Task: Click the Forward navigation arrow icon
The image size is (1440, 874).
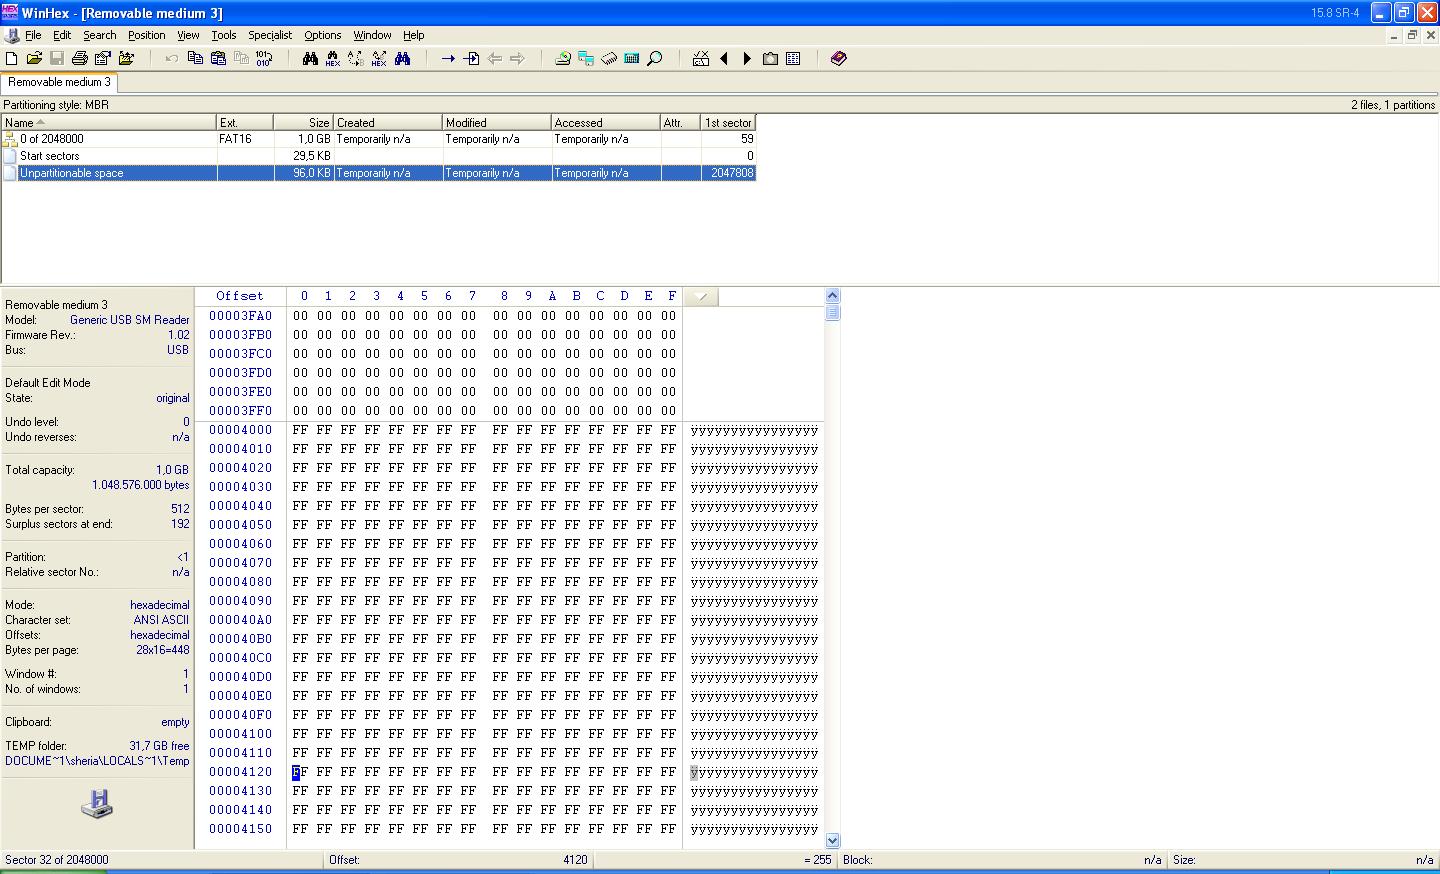Action: 517,59
